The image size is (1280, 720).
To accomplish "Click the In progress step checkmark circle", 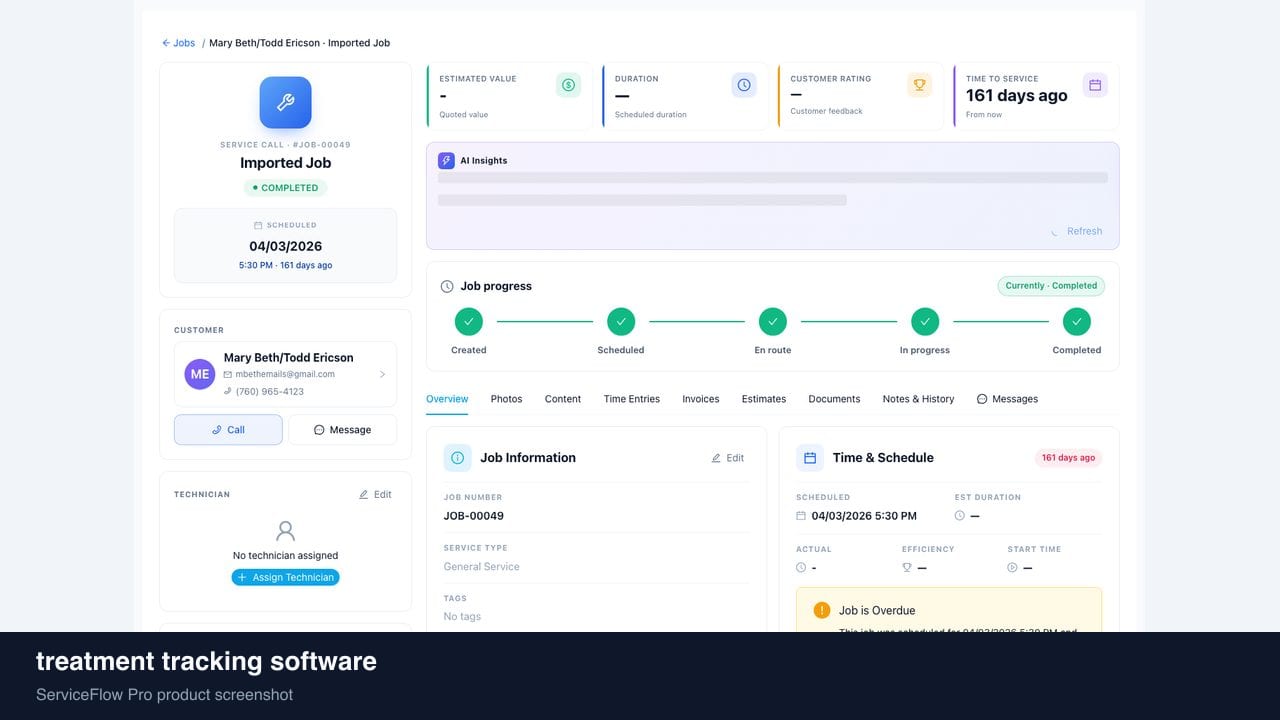I will [x=925, y=322].
